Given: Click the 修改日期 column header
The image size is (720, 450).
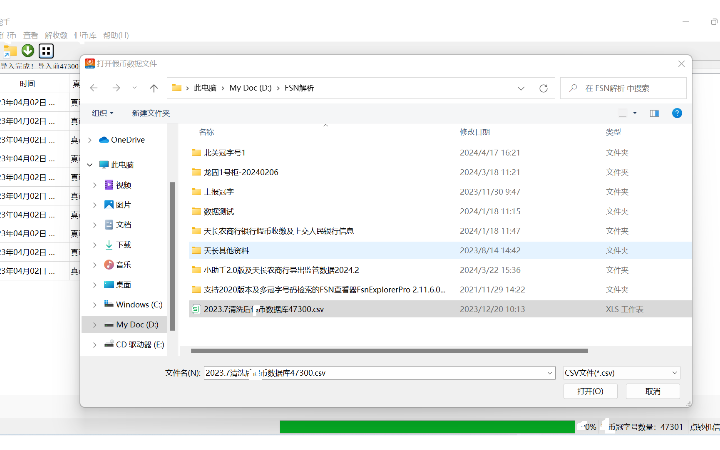Looking at the screenshot, I should pos(475,132).
